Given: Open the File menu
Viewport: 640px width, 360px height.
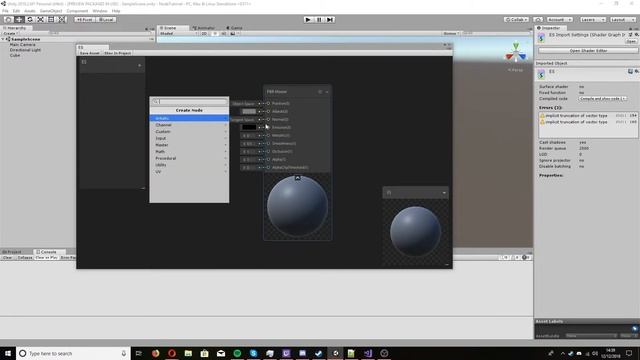Looking at the screenshot, I should click(5, 11).
